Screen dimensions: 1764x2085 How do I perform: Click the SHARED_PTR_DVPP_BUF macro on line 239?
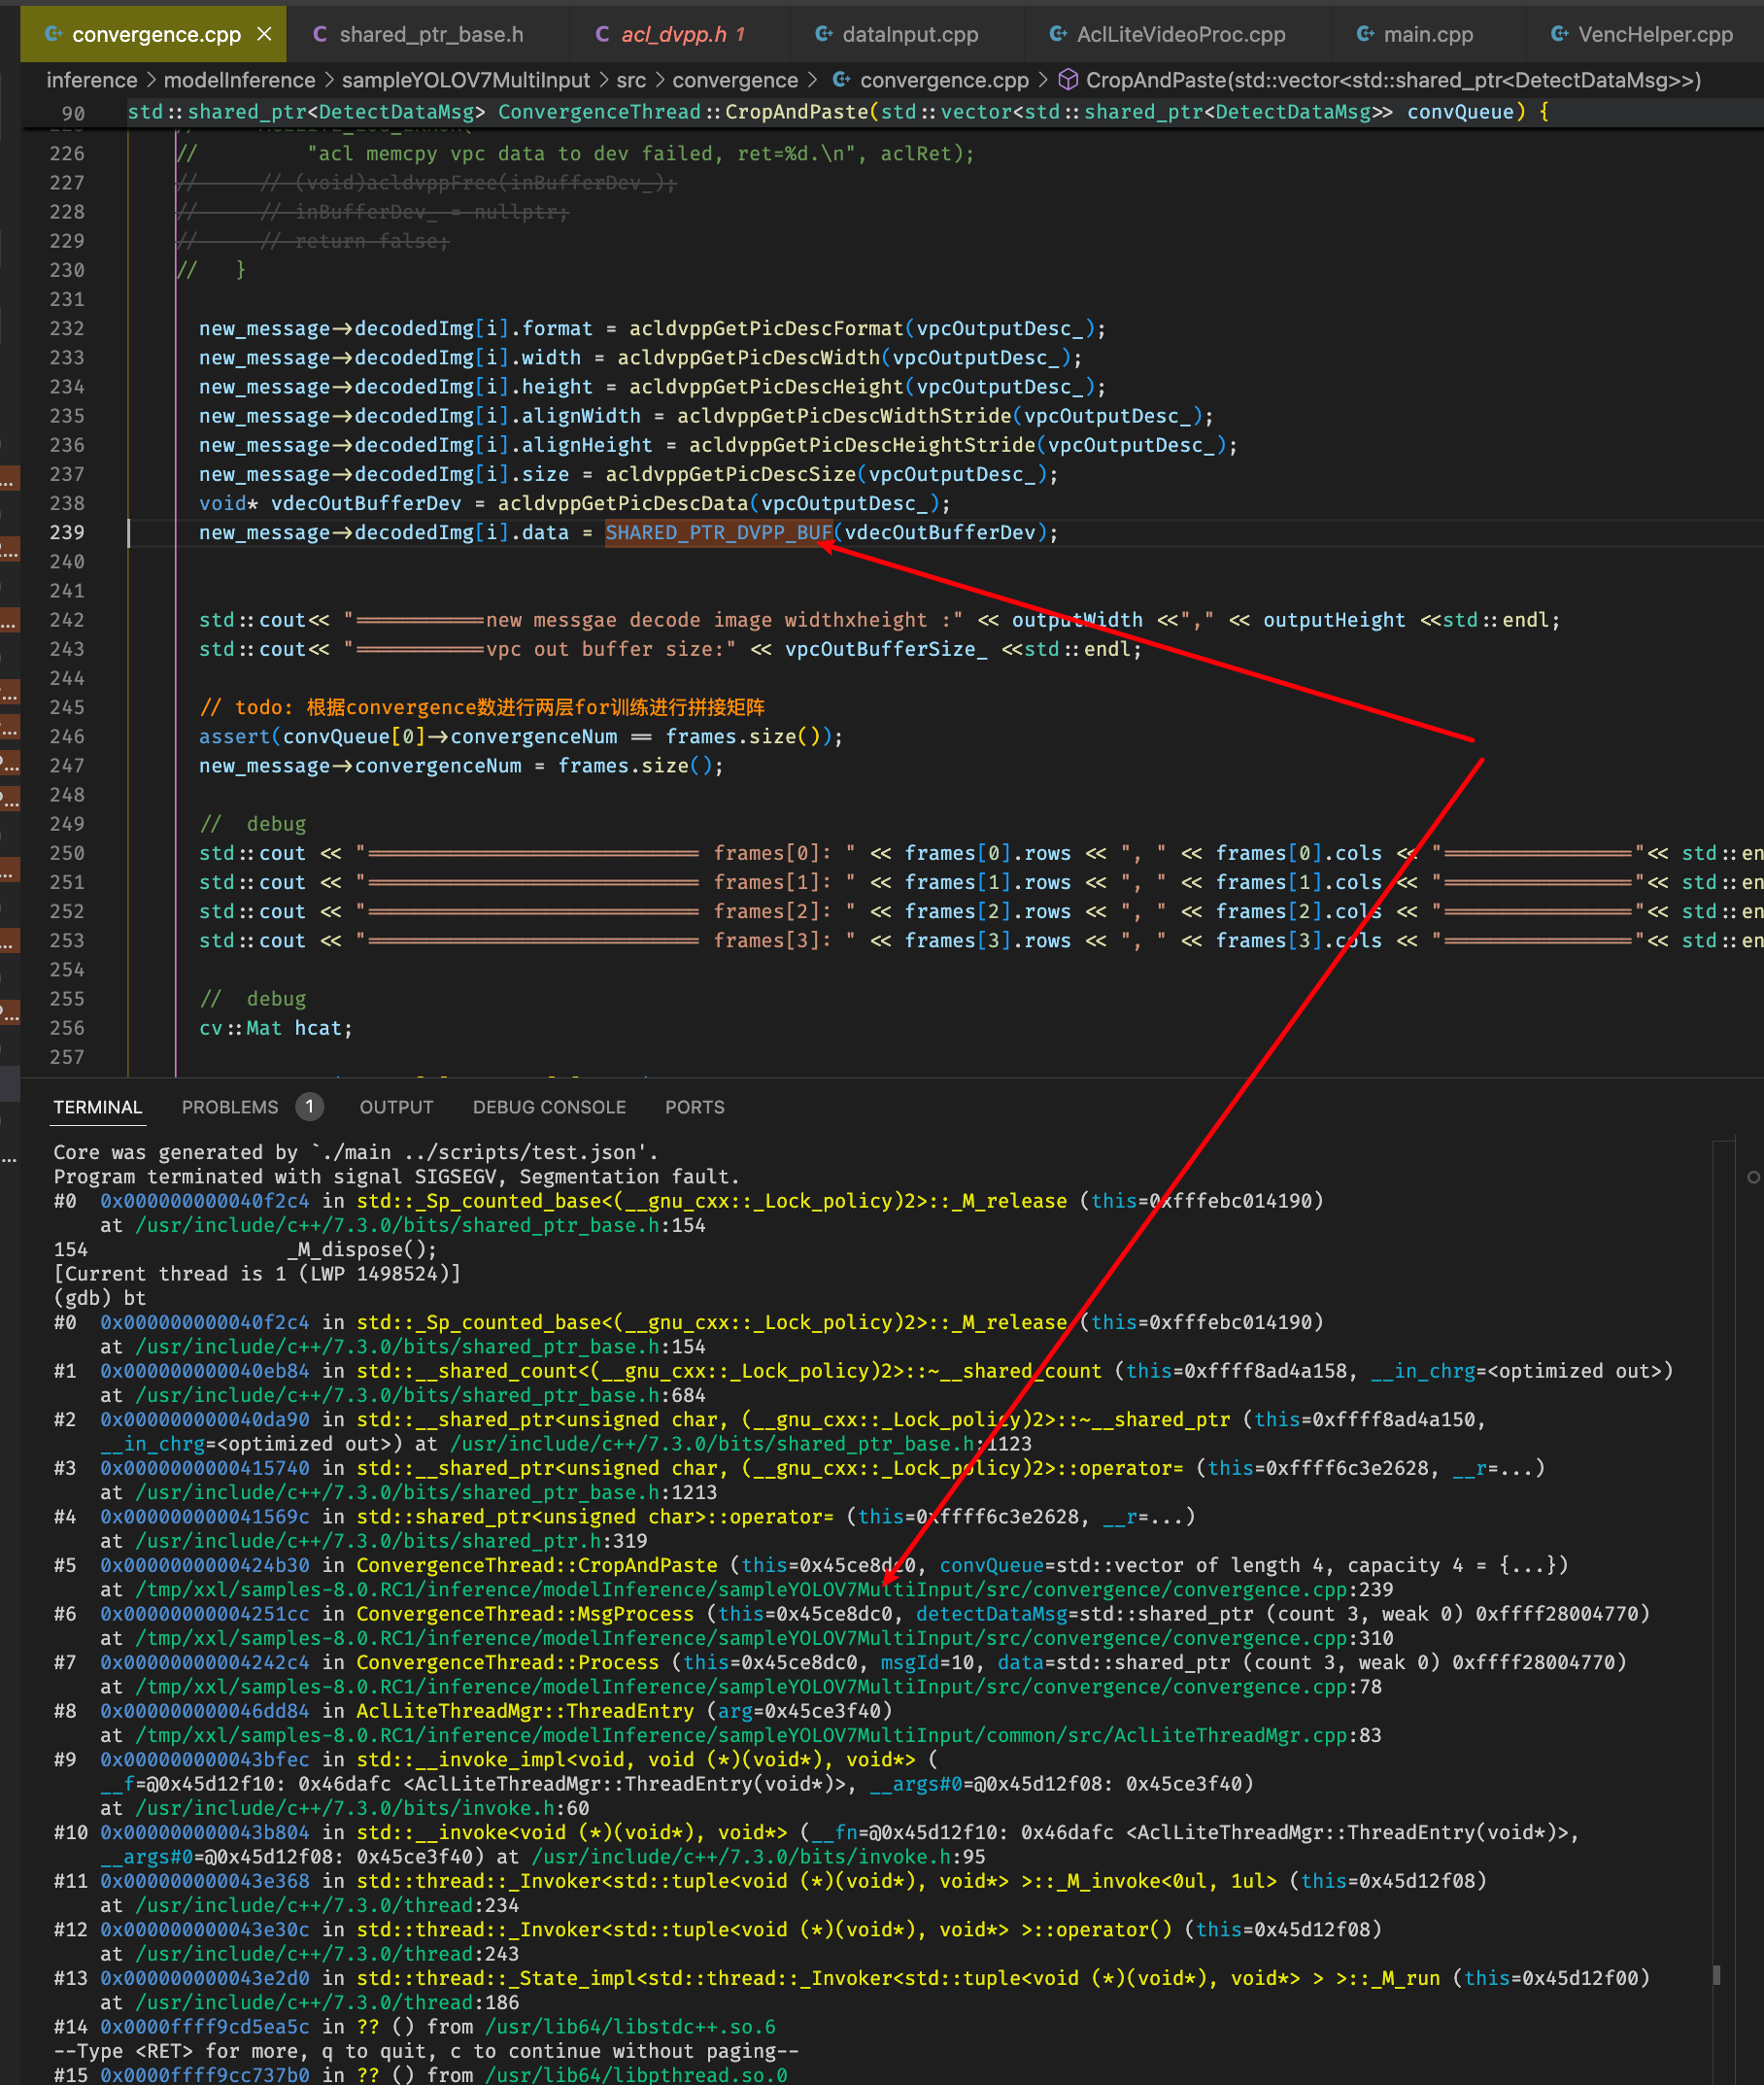click(719, 533)
